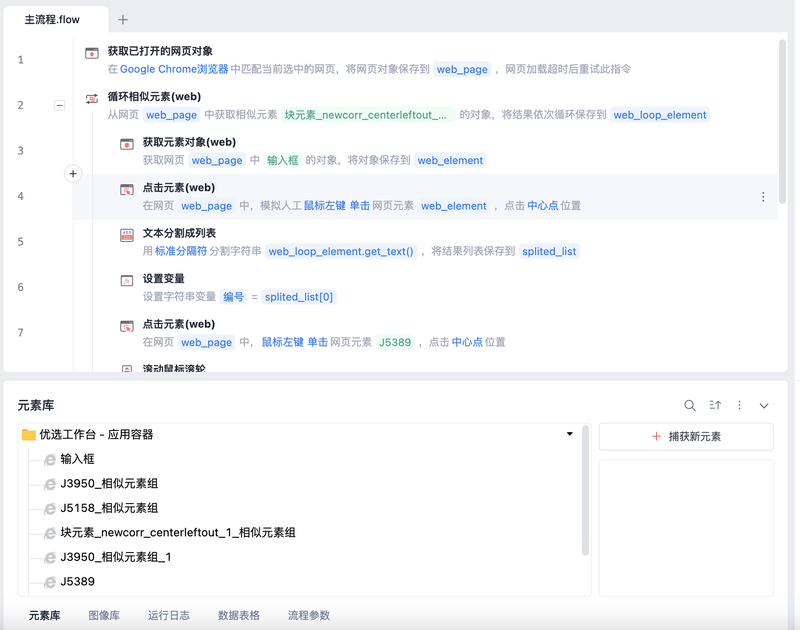Collapse the loop block at line 2
The width and height of the screenshot is (800, 630).
tap(60, 105)
